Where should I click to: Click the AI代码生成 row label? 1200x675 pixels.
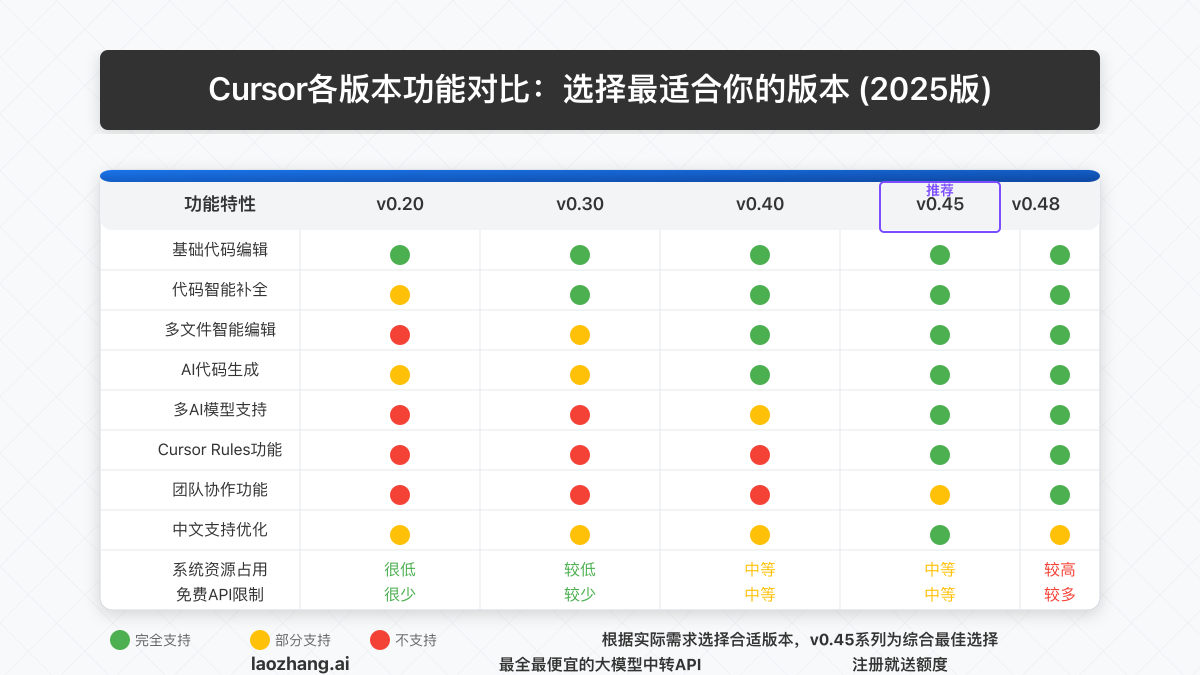point(220,370)
